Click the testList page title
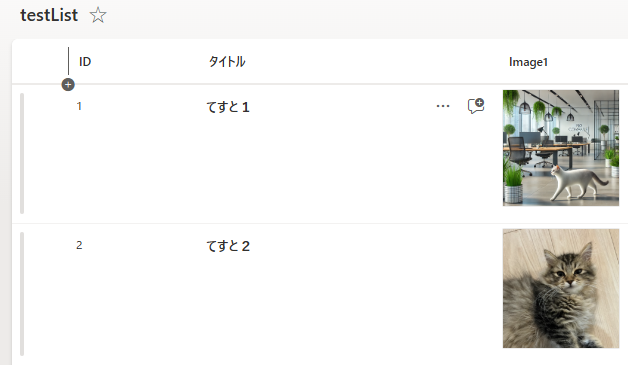The height and width of the screenshot is (365, 628). tap(49, 15)
